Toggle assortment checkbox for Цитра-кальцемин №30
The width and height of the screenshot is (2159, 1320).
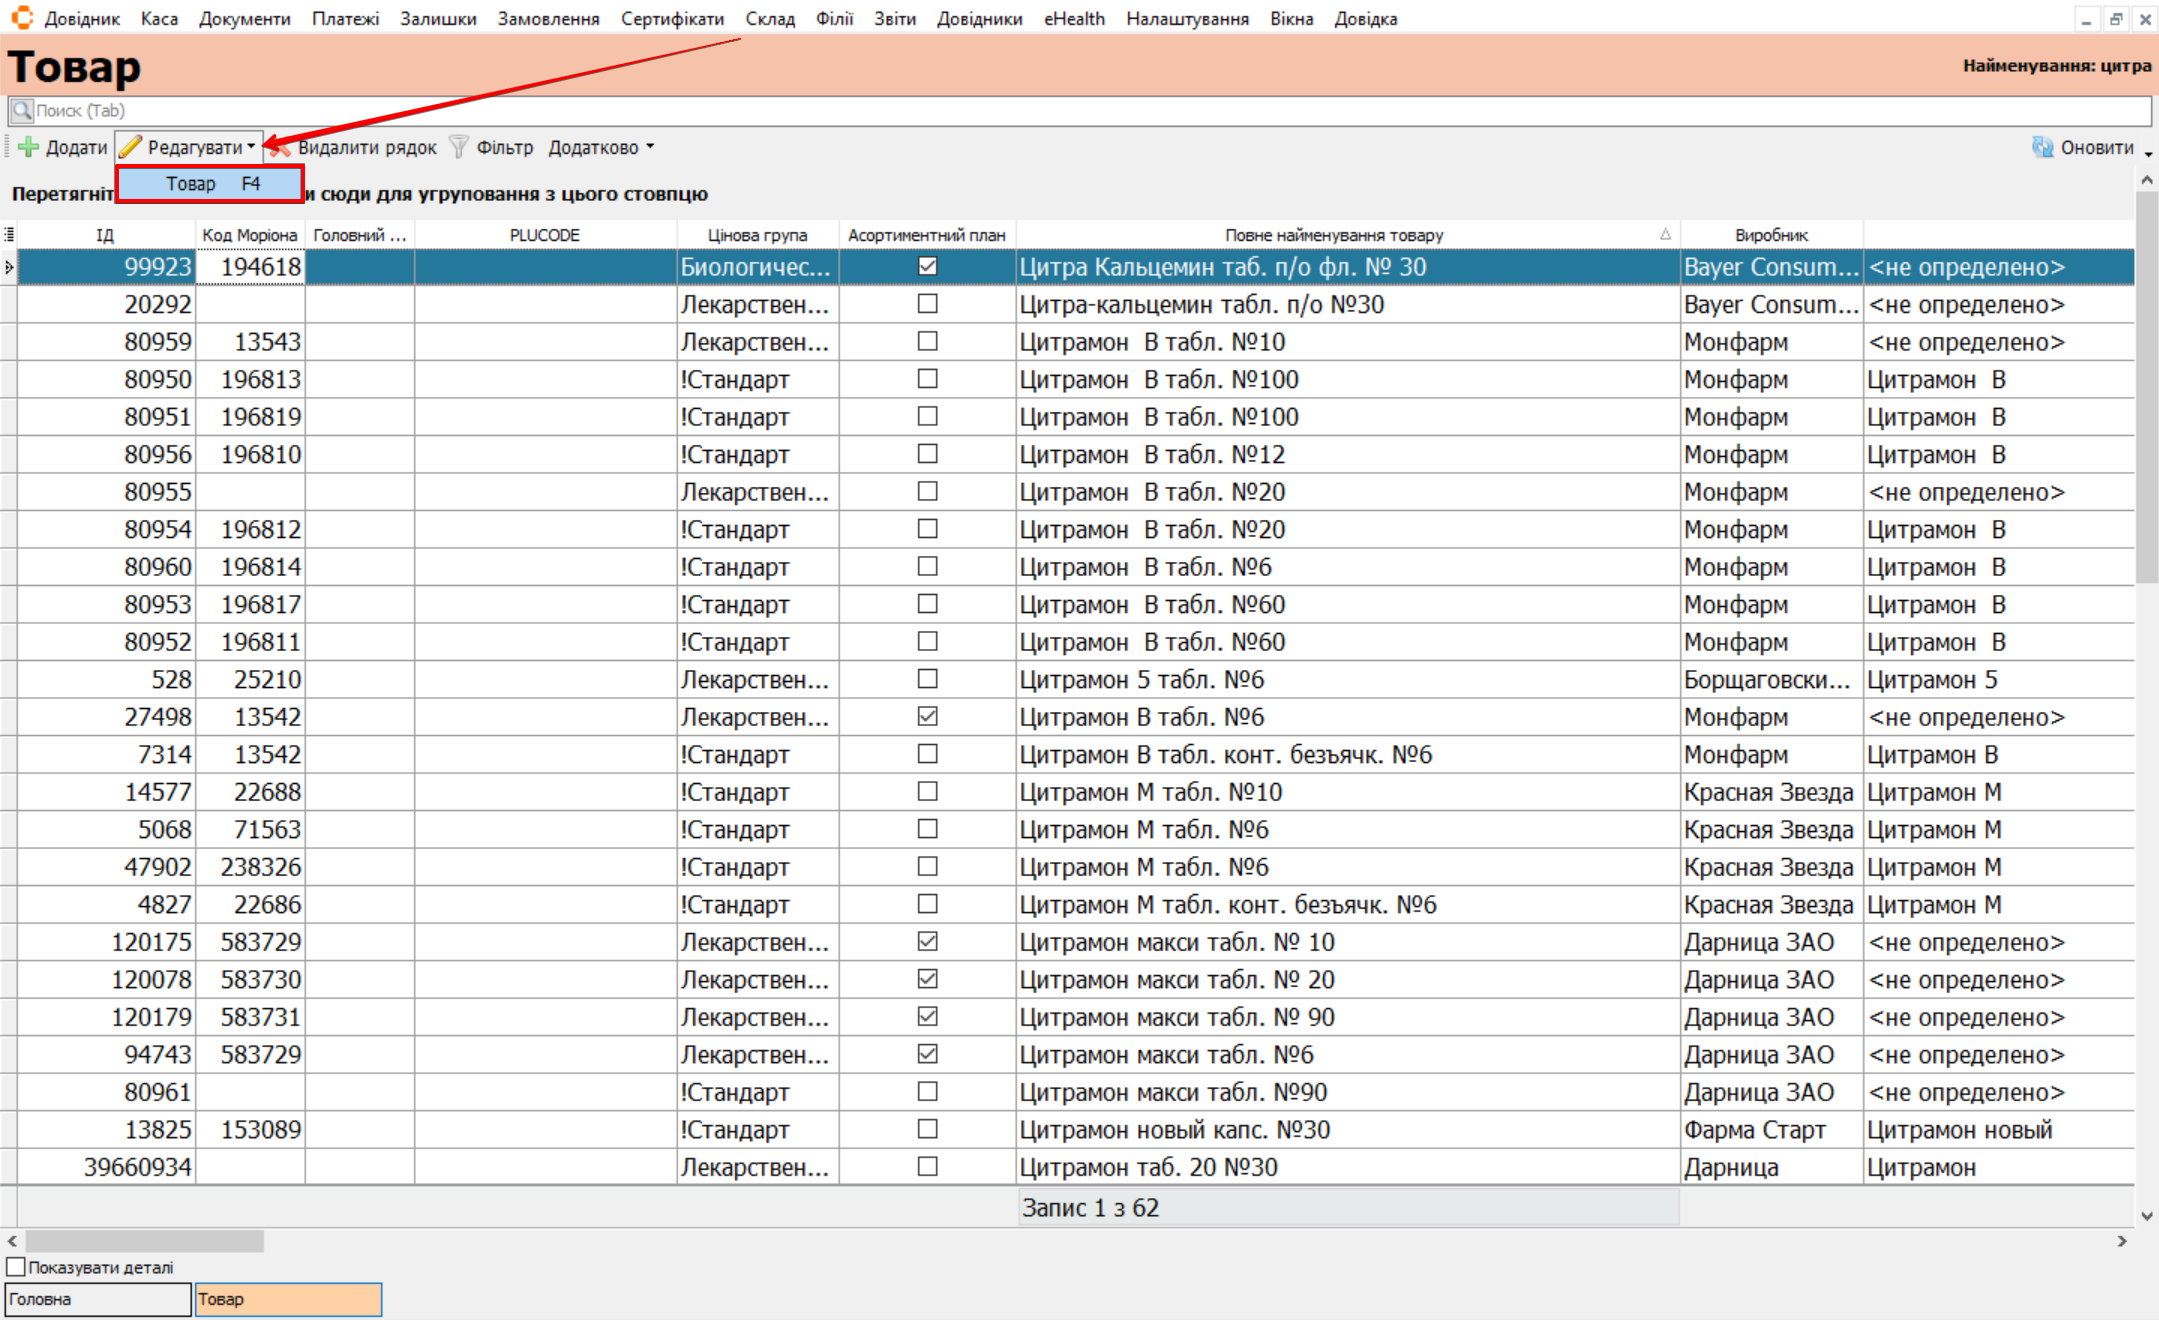click(927, 304)
